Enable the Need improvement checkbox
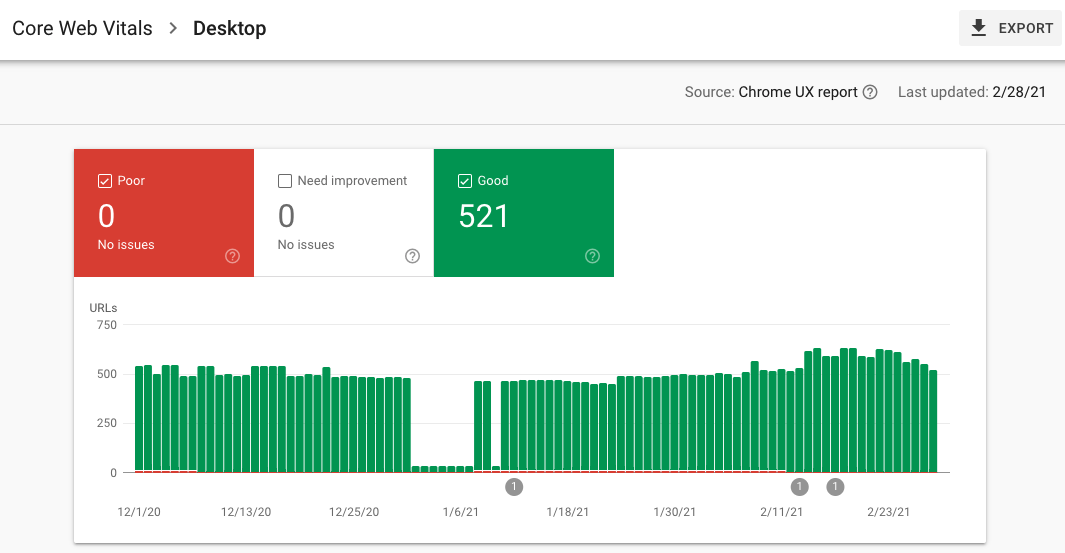1065x553 pixels. [284, 181]
